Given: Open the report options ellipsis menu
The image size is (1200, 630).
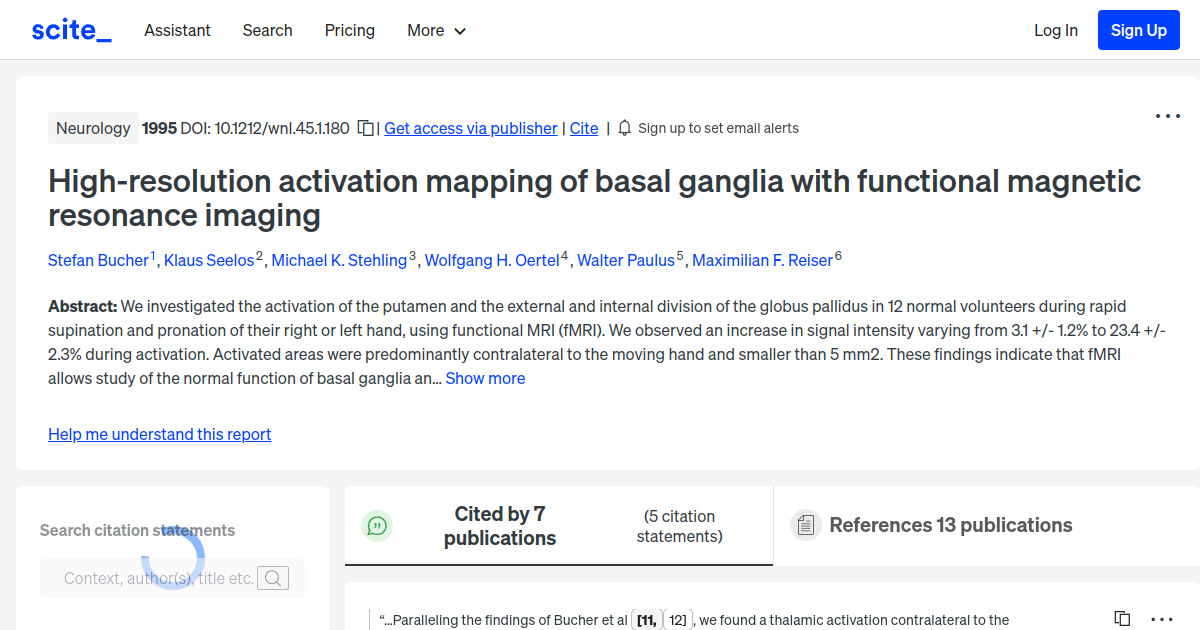Looking at the screenshot, I should point(1167,116).
